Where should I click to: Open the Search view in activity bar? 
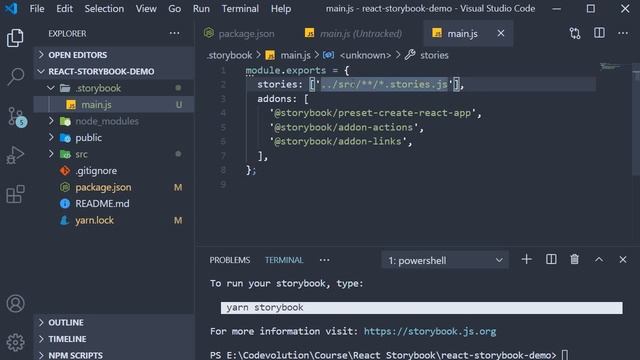(x=16, y=76)
